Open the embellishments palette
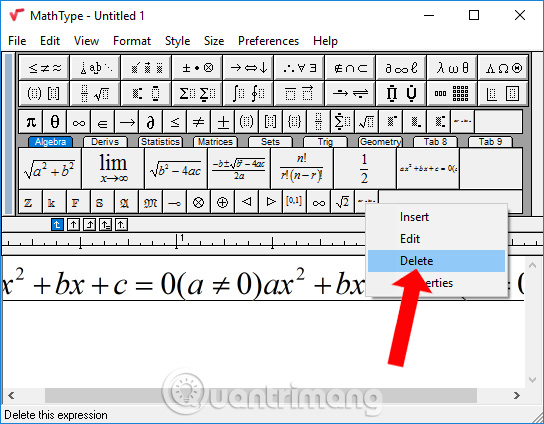The image size is (544, 424). [x=146, y=68]
